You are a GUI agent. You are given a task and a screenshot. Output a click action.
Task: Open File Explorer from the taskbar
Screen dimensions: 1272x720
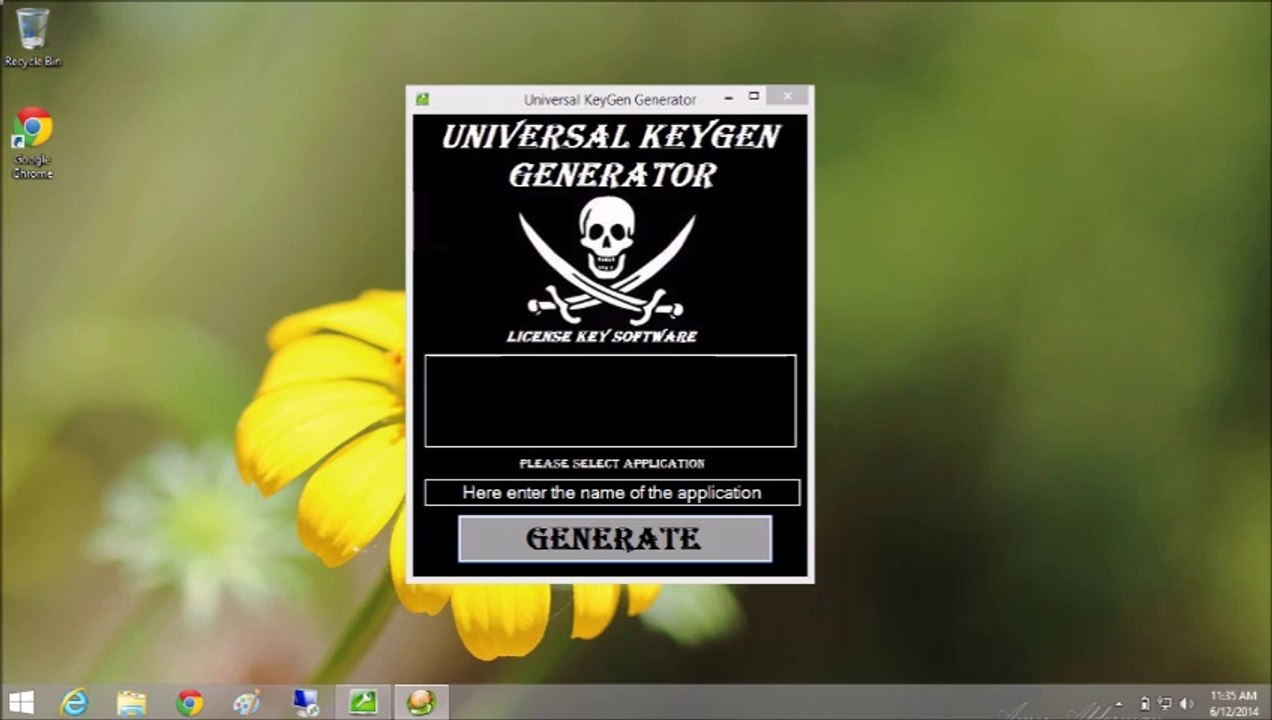131,703
